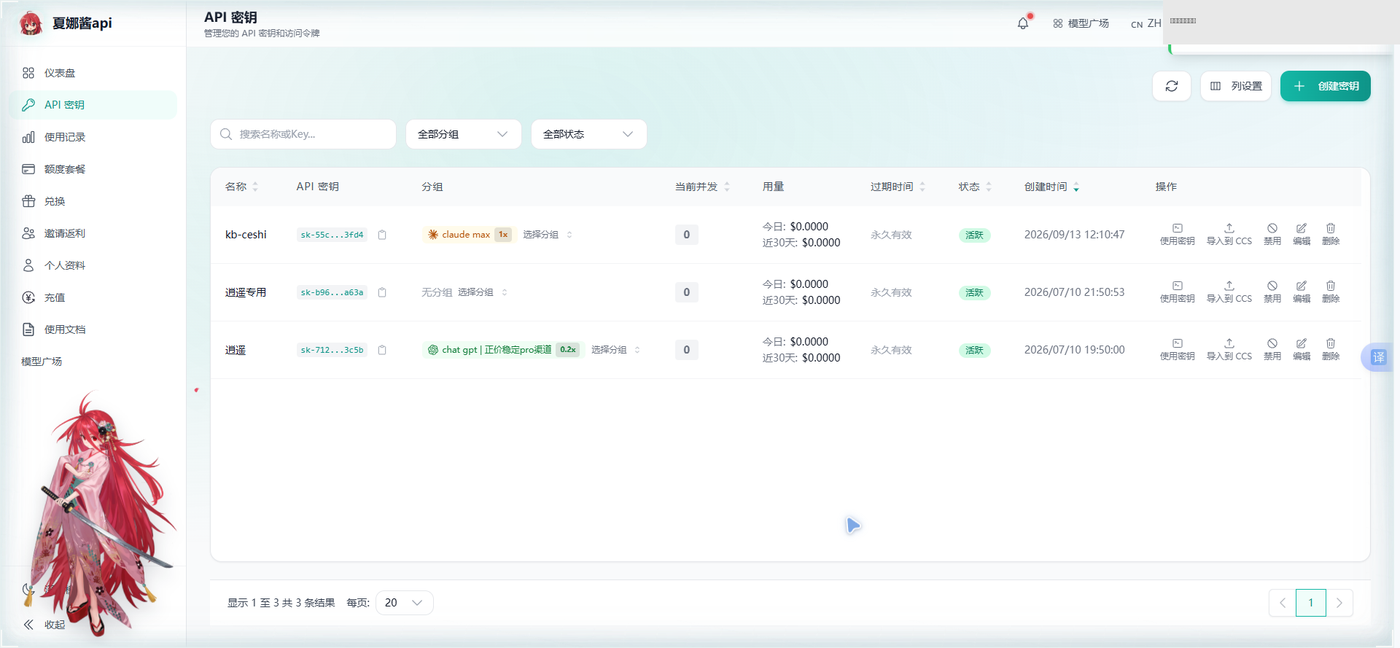Click the 夏娜酱api logo avatar
The image size is (1400, 648).
click(x=31, y=23)
